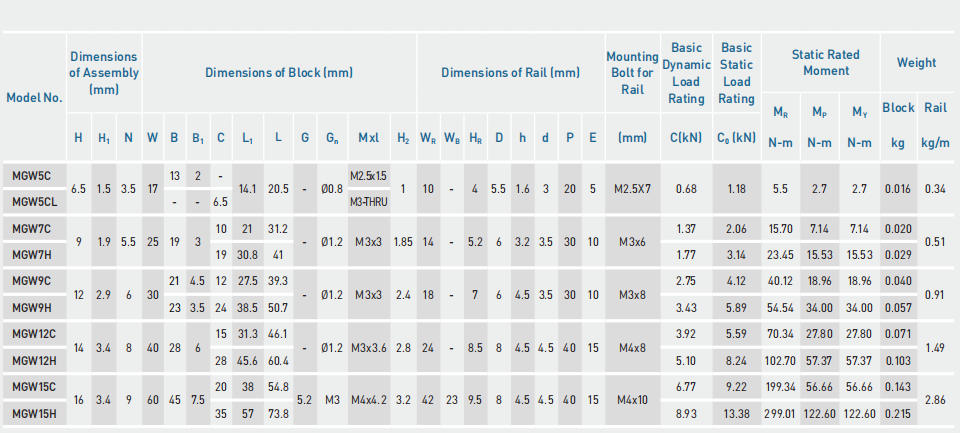Click the Dimensions of Rail header
Viewport: 960px width, 433px height.
tap(510, 73)
